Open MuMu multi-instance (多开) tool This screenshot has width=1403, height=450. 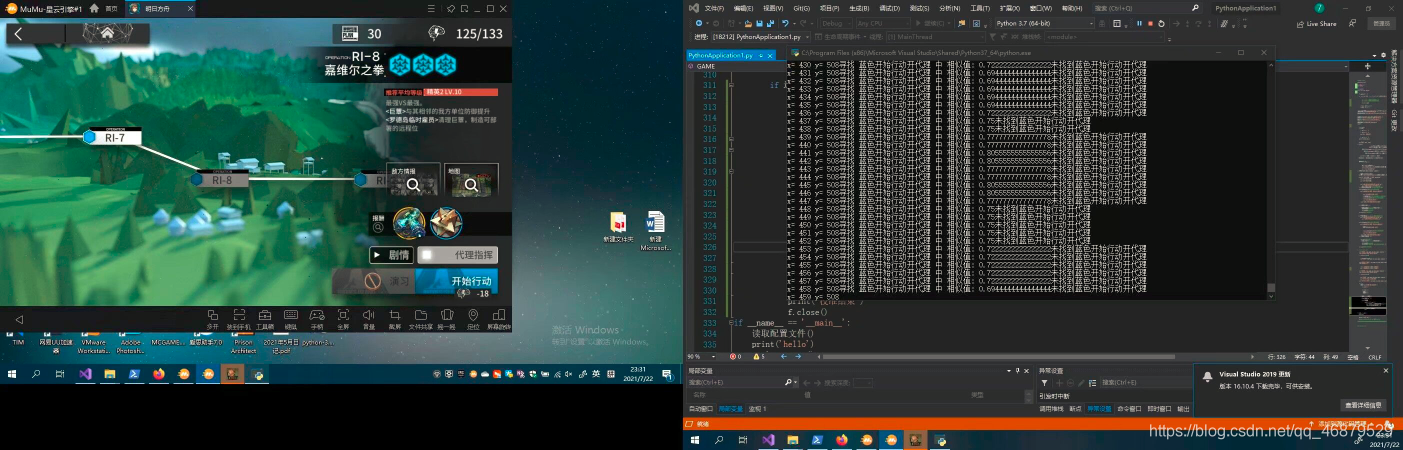[212, 318]
